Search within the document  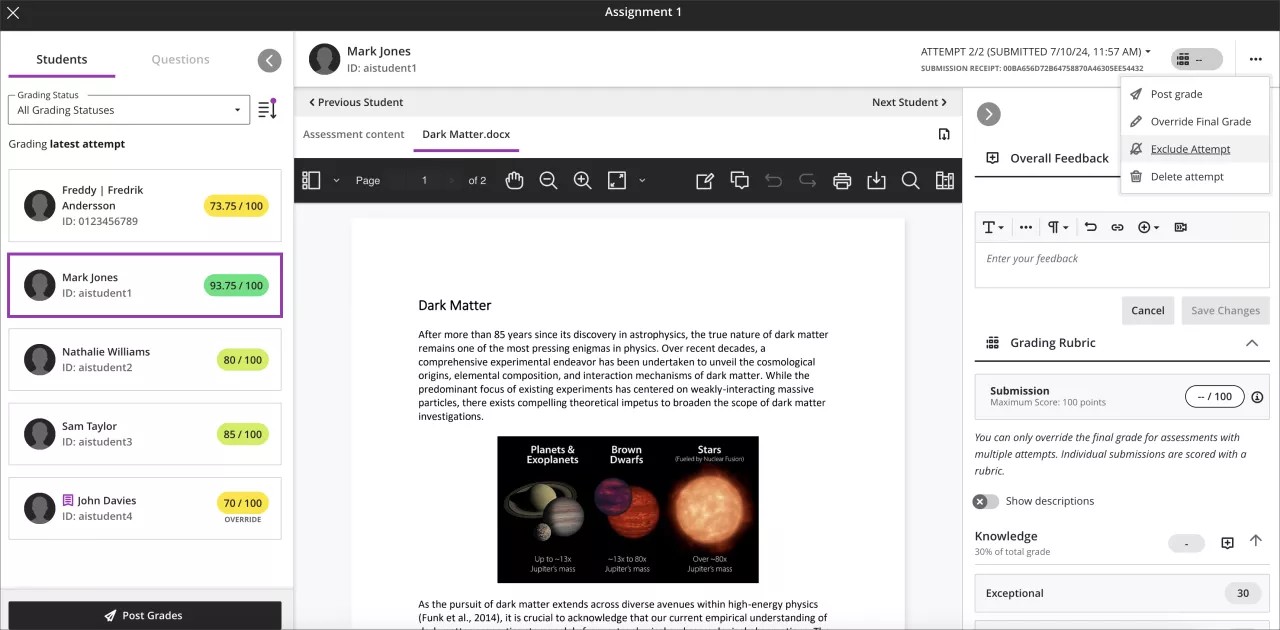point(910,180)
